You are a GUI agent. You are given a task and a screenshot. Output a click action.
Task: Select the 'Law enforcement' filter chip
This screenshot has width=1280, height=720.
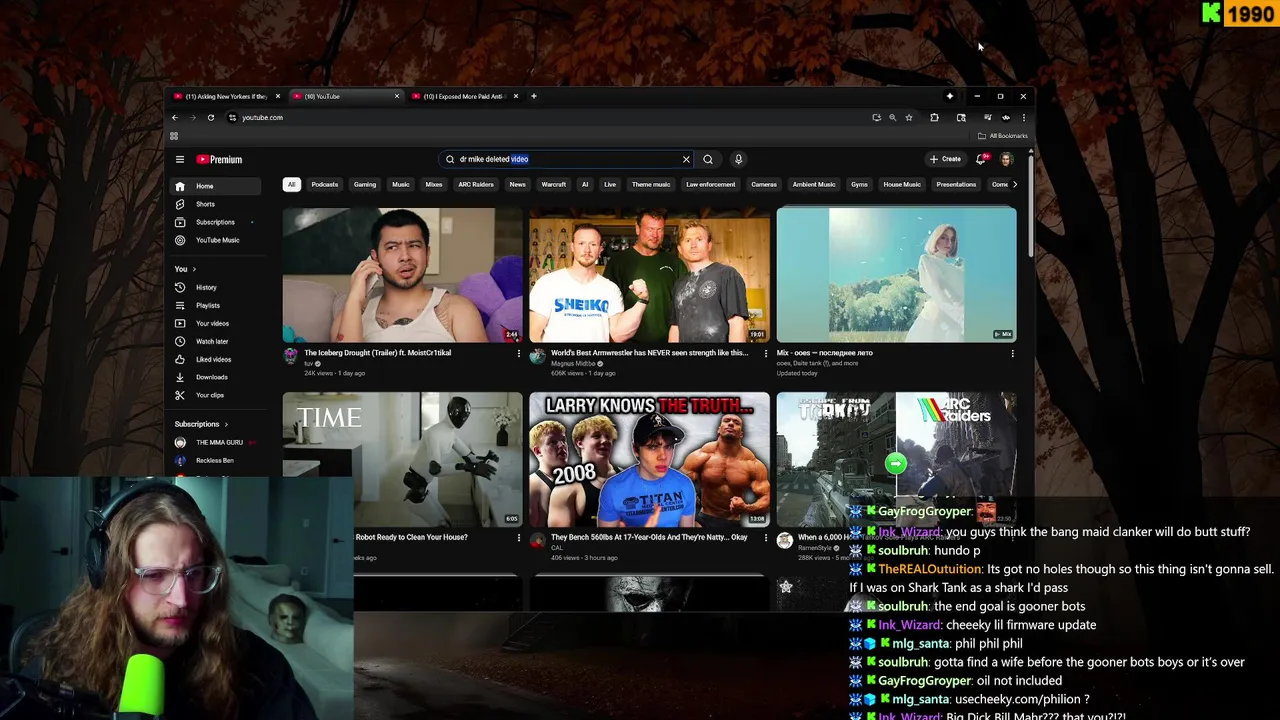710,184
